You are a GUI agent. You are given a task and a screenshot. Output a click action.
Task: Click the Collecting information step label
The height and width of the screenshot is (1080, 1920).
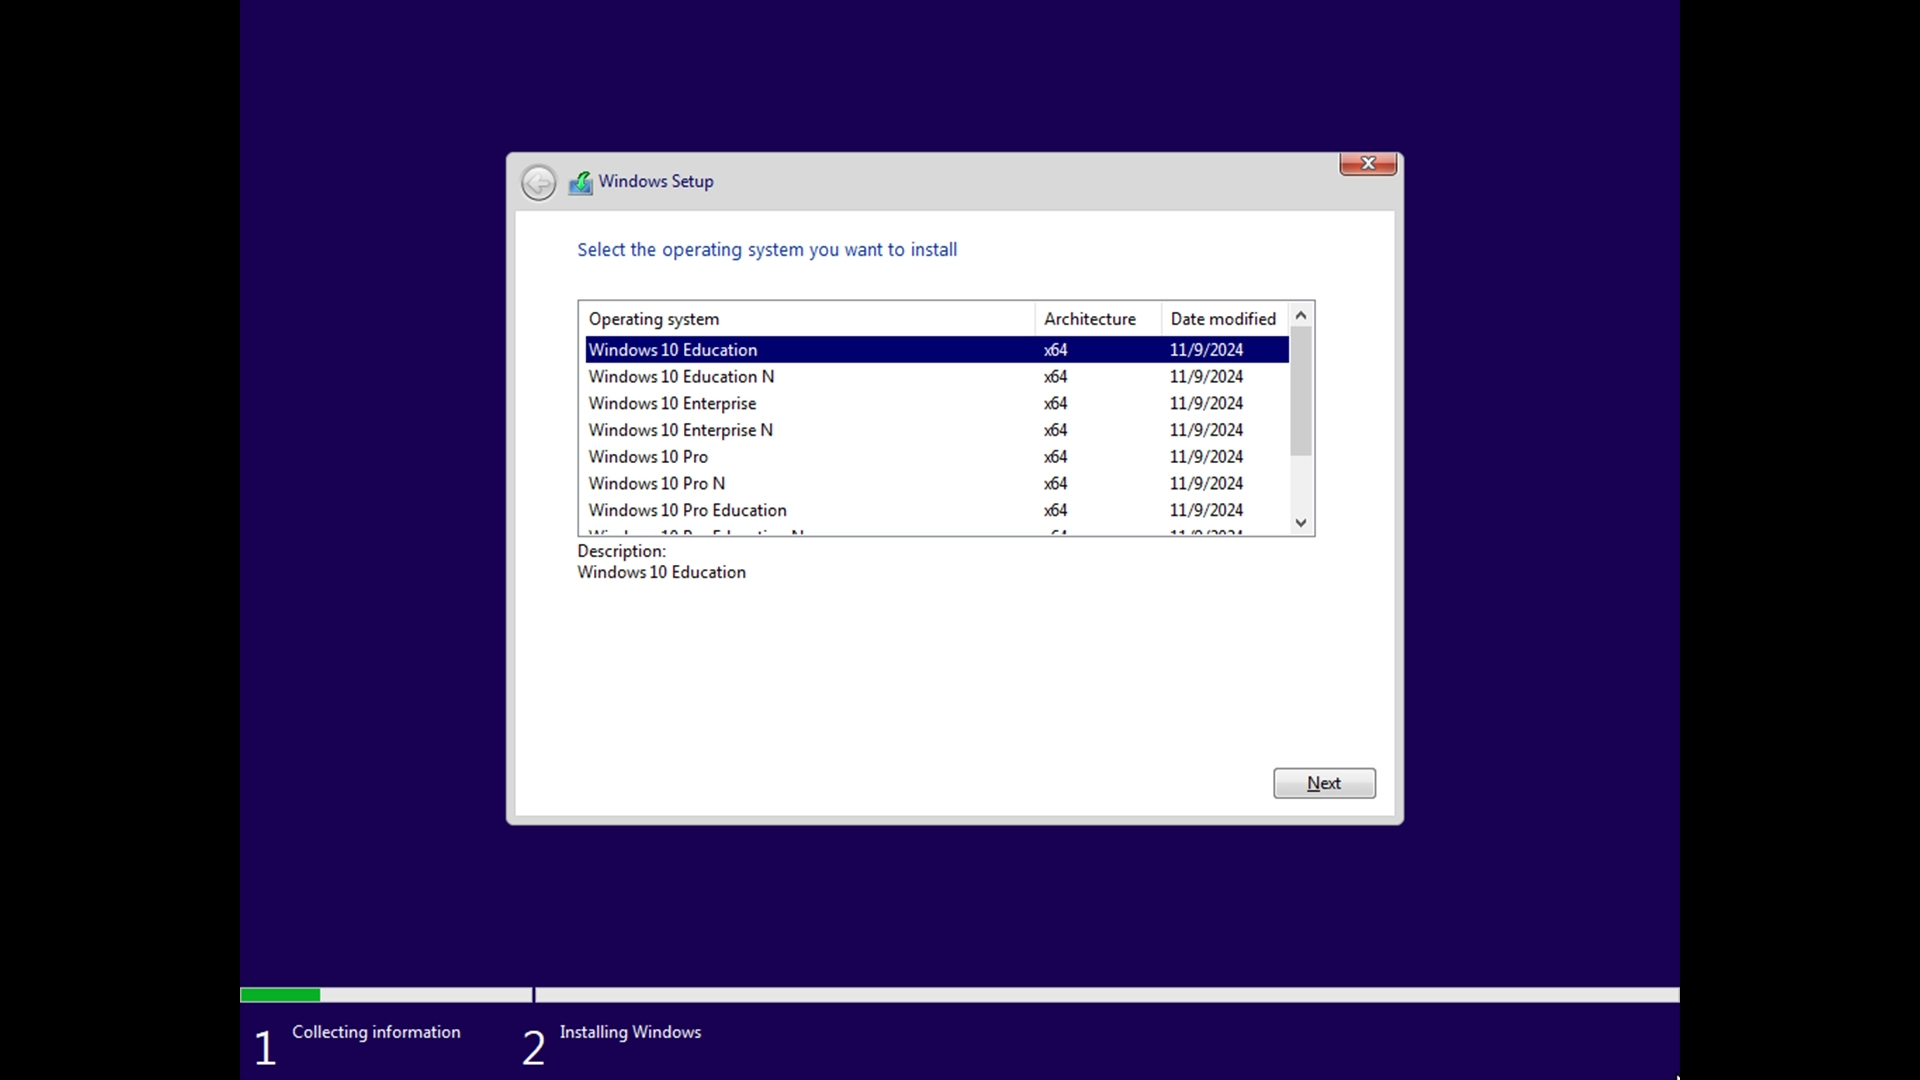click(376, 1032)
